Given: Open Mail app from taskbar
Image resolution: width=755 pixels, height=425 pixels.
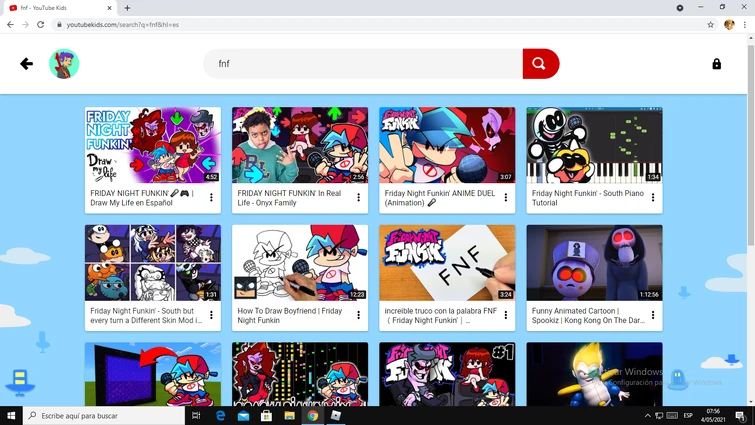Looking at the screenshot, I should [x=243, y=415].
